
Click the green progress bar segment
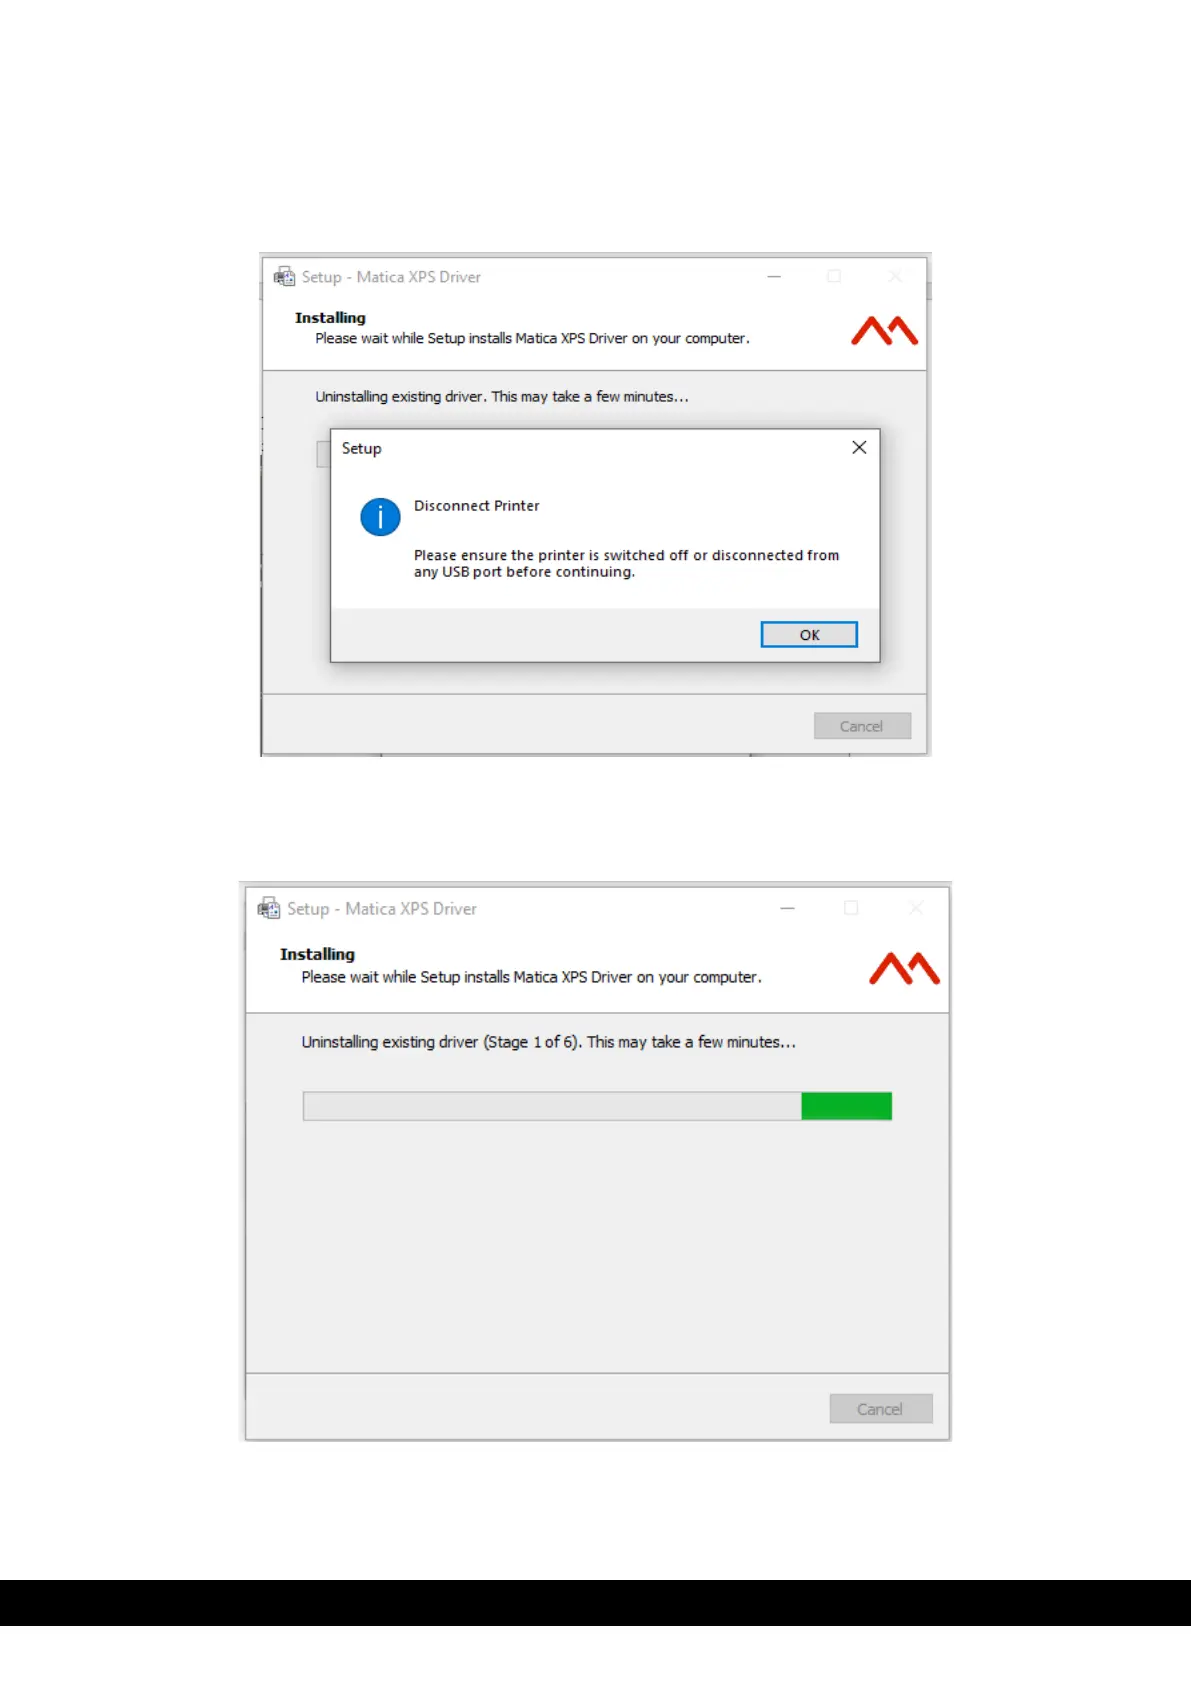pyautogui.click(x=846, y=1106)
